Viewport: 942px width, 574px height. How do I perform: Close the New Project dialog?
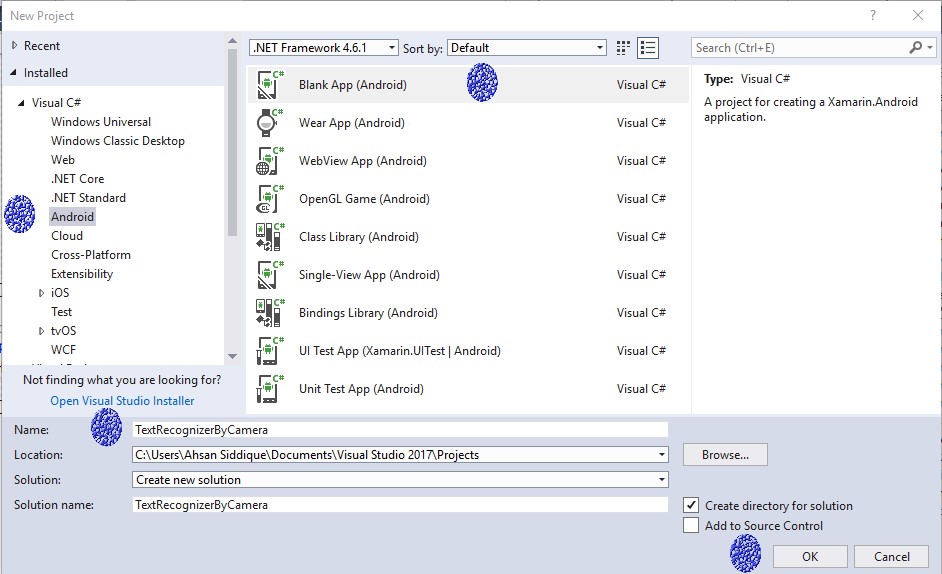click(917, 16)
